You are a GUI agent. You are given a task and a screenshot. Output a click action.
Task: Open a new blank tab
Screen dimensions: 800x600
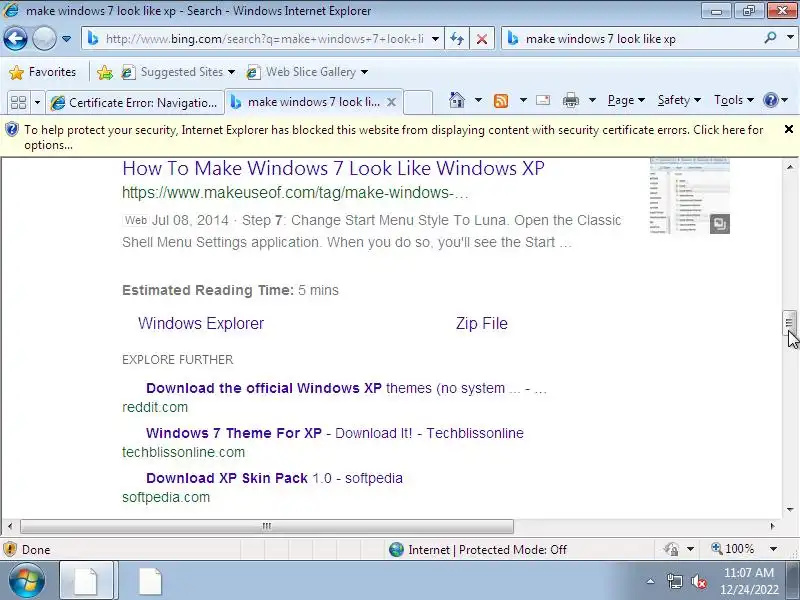tap(418, 102)
